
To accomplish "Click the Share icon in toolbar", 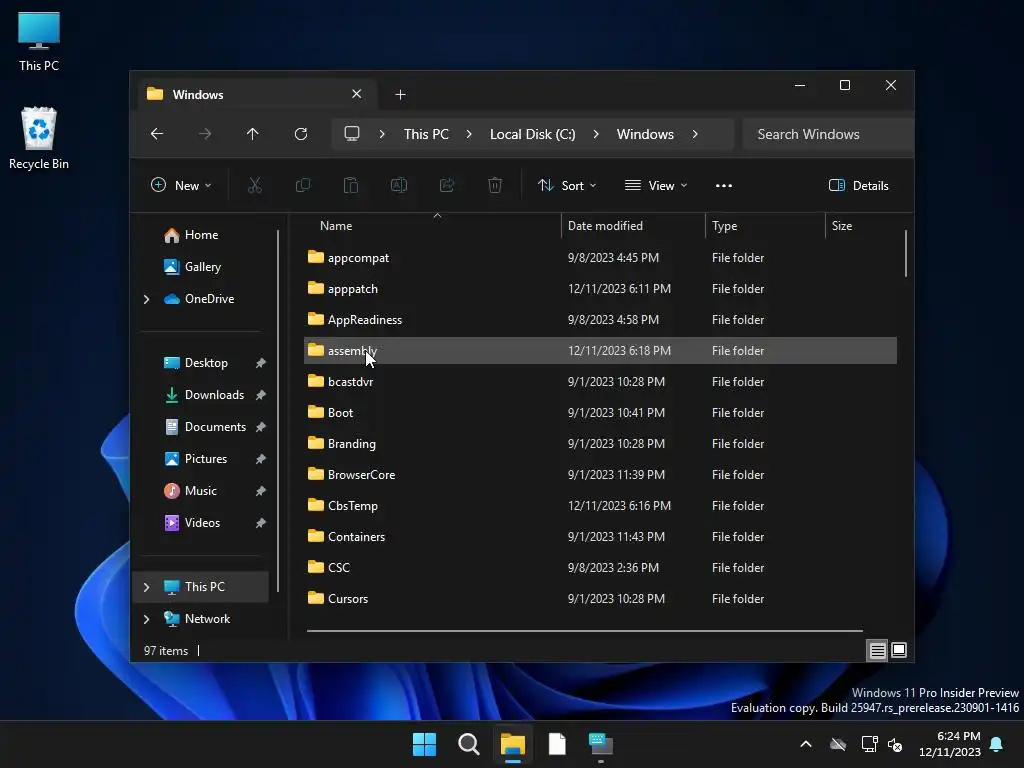I will click(447, 185).
